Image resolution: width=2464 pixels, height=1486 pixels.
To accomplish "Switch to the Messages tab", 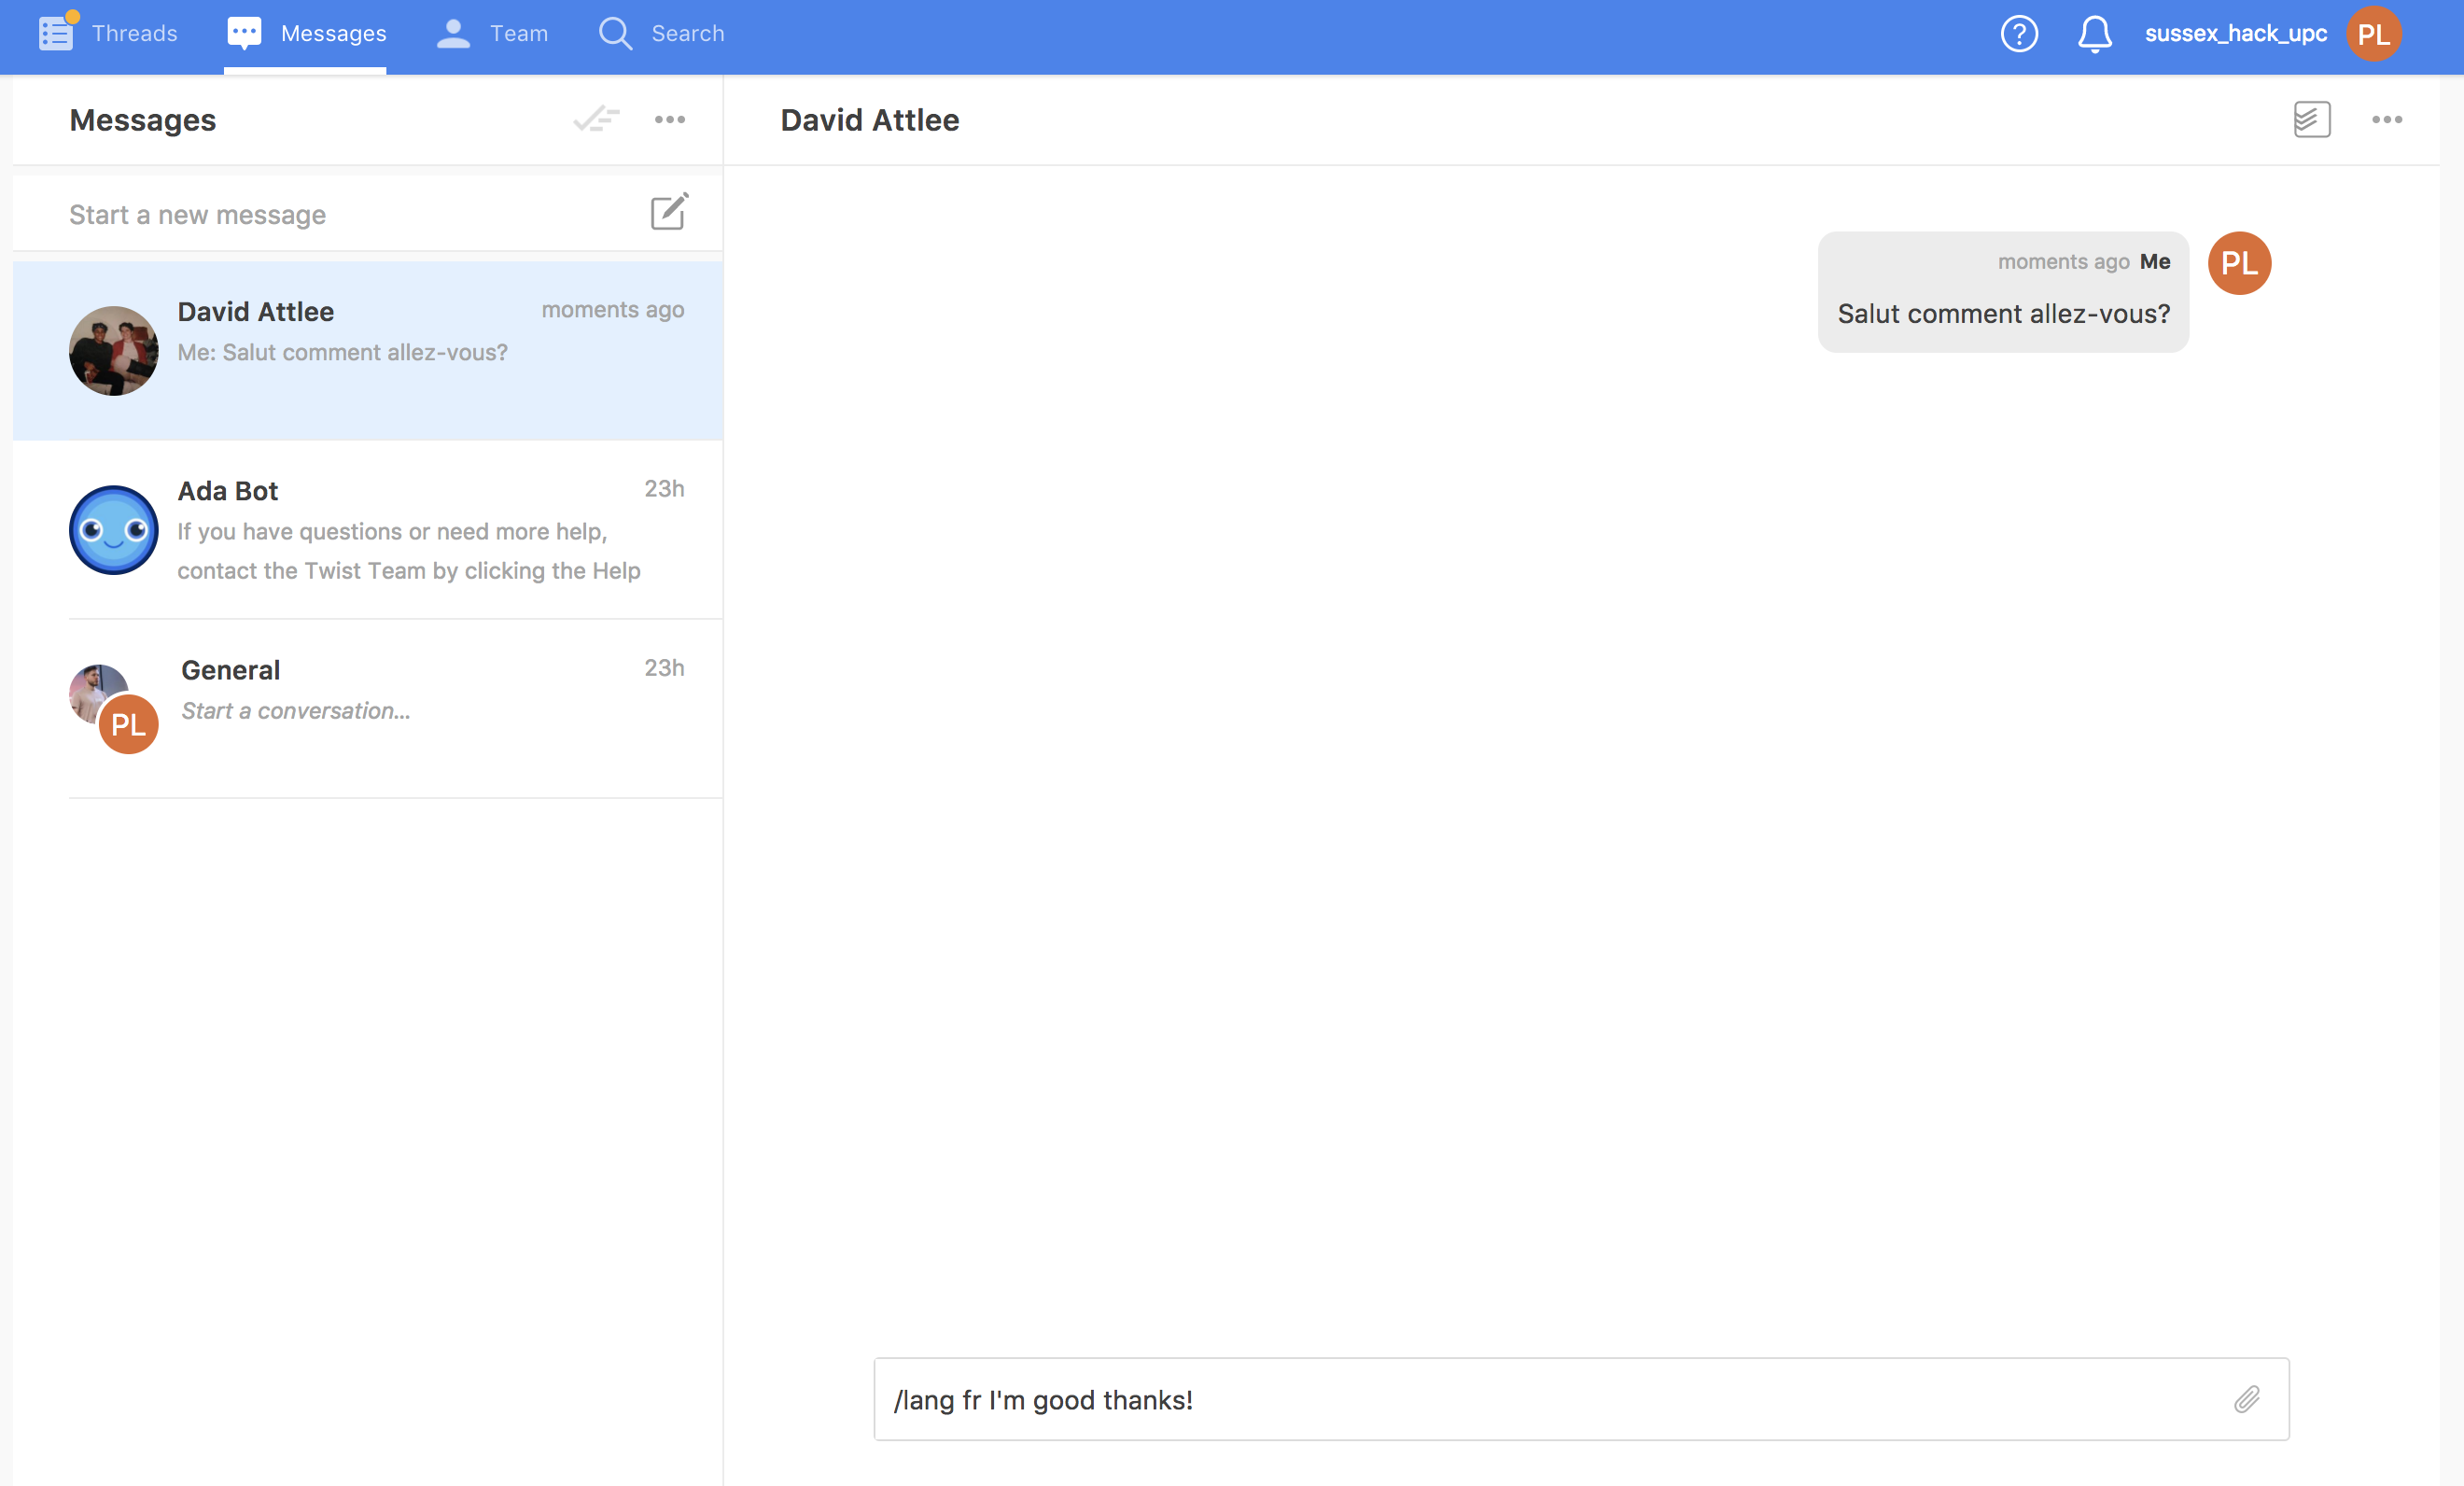I will pyautogui.click(x=306, y=34).
